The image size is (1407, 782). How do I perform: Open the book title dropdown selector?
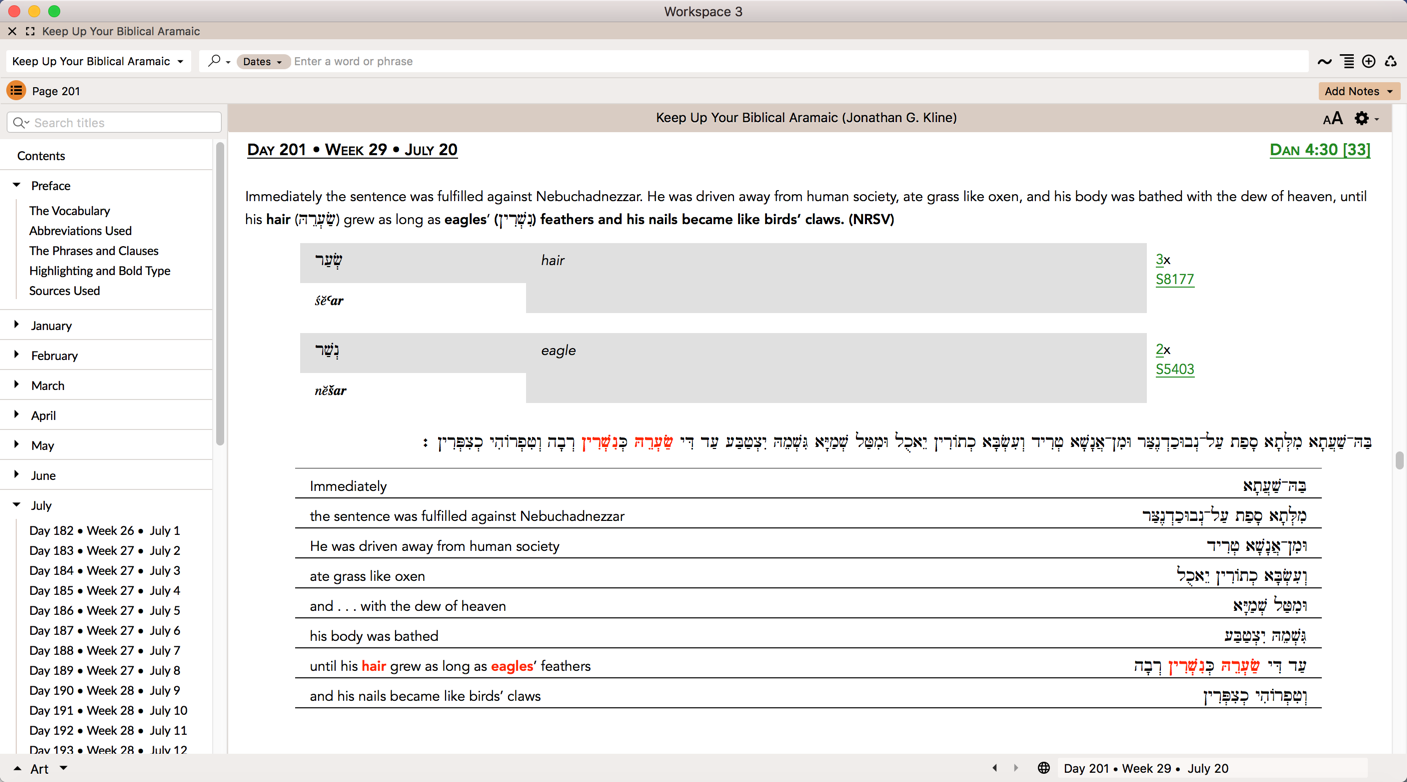coord(98,62)
